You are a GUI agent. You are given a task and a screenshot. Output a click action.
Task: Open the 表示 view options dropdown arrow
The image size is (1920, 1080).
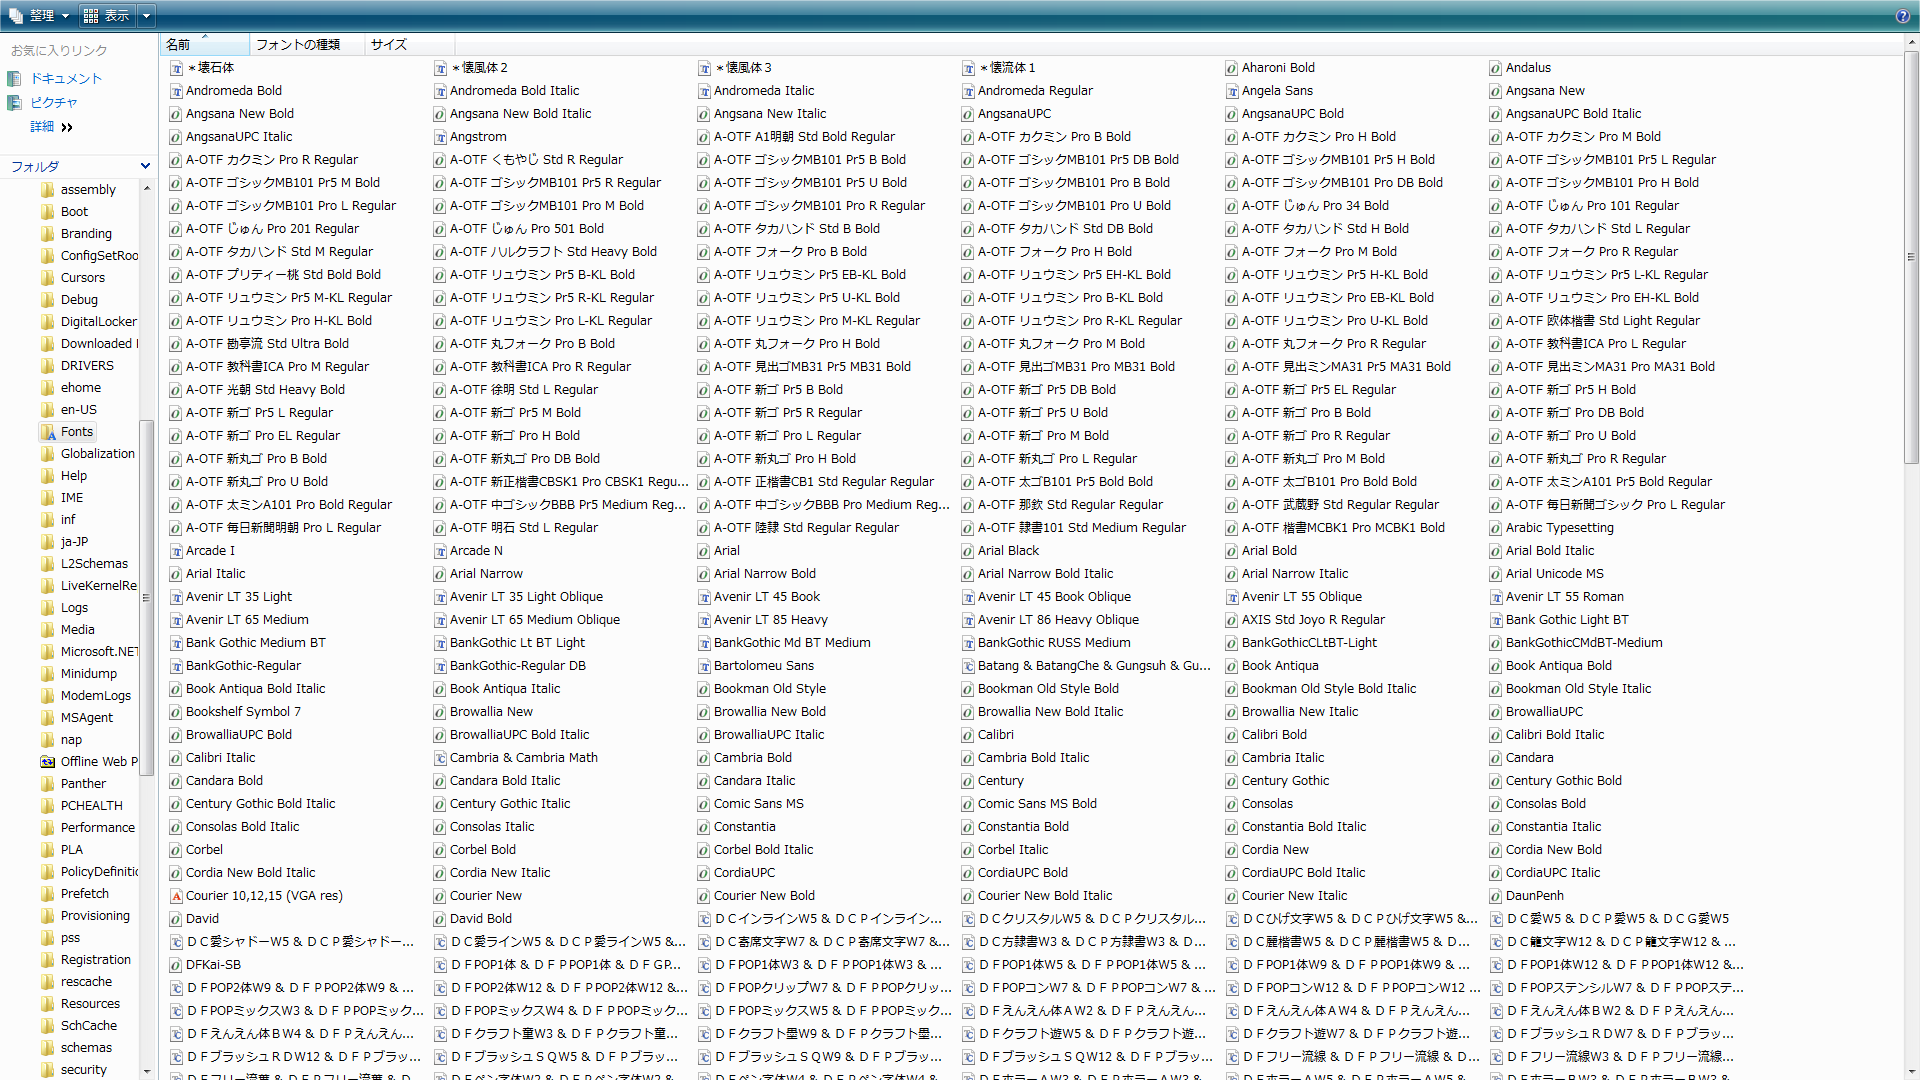click(x=146, y=15)
